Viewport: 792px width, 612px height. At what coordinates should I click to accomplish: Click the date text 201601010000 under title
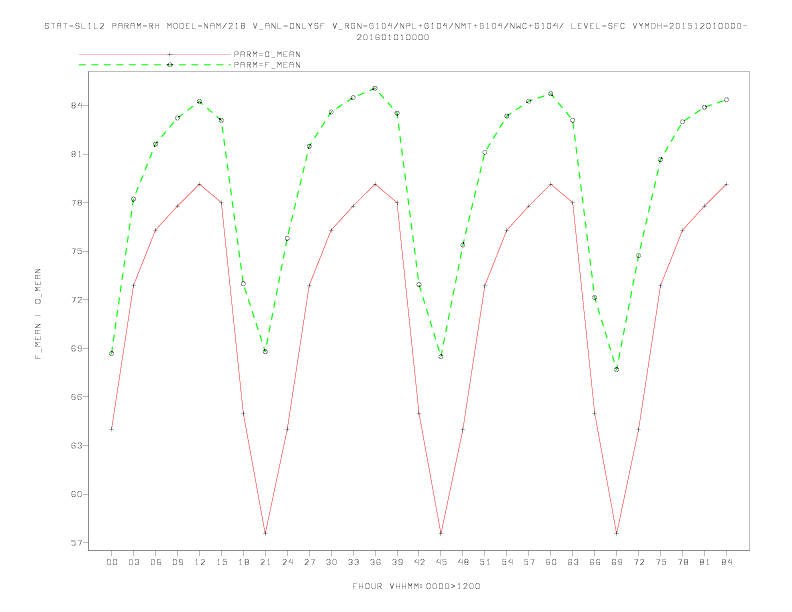tap(393, 37)
